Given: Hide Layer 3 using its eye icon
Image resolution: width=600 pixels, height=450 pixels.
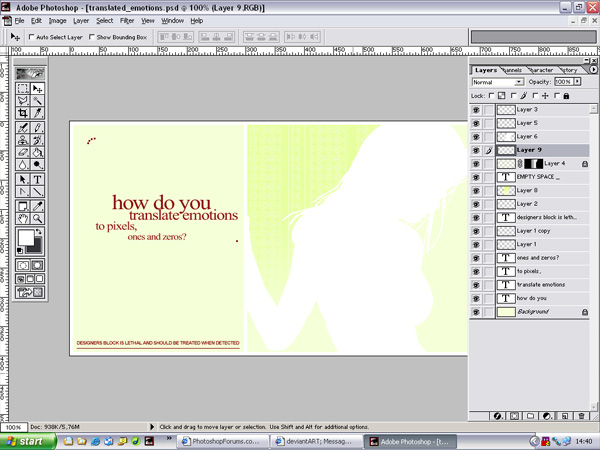Looking at the screenshot, I should pos(476,109).
